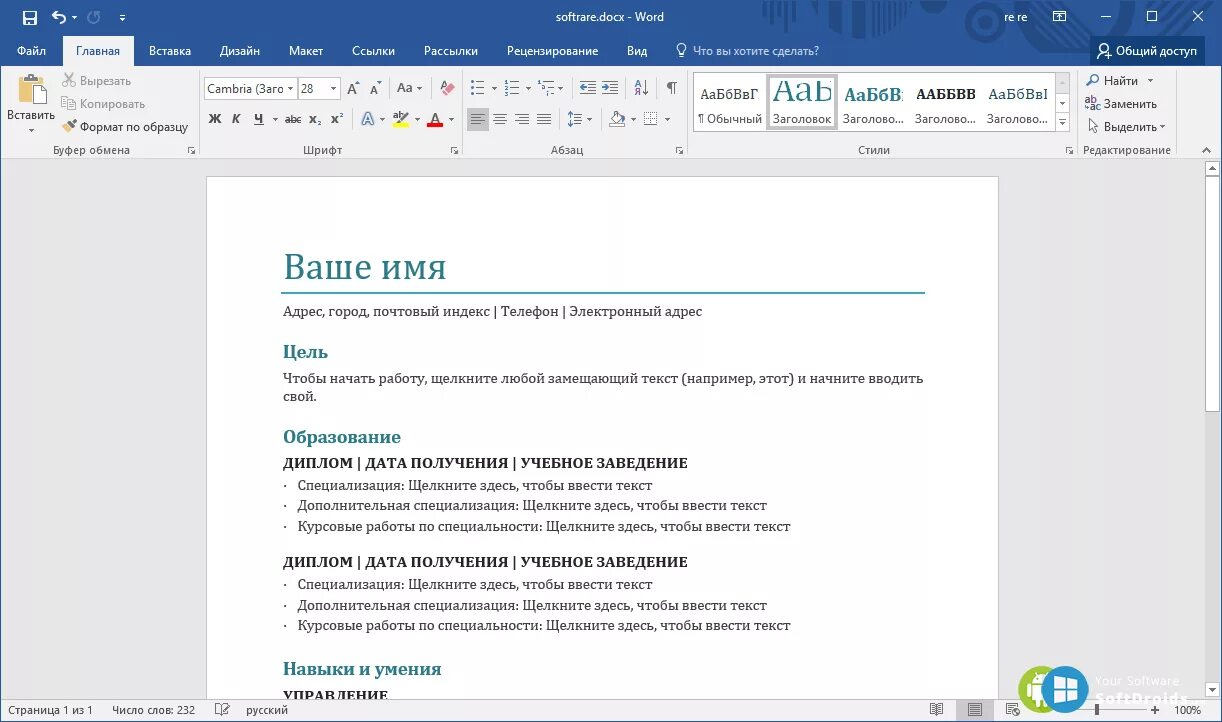Sort text with the A-Я sort icon
The height and width of the screenshot is (722, 1222).
641,88
